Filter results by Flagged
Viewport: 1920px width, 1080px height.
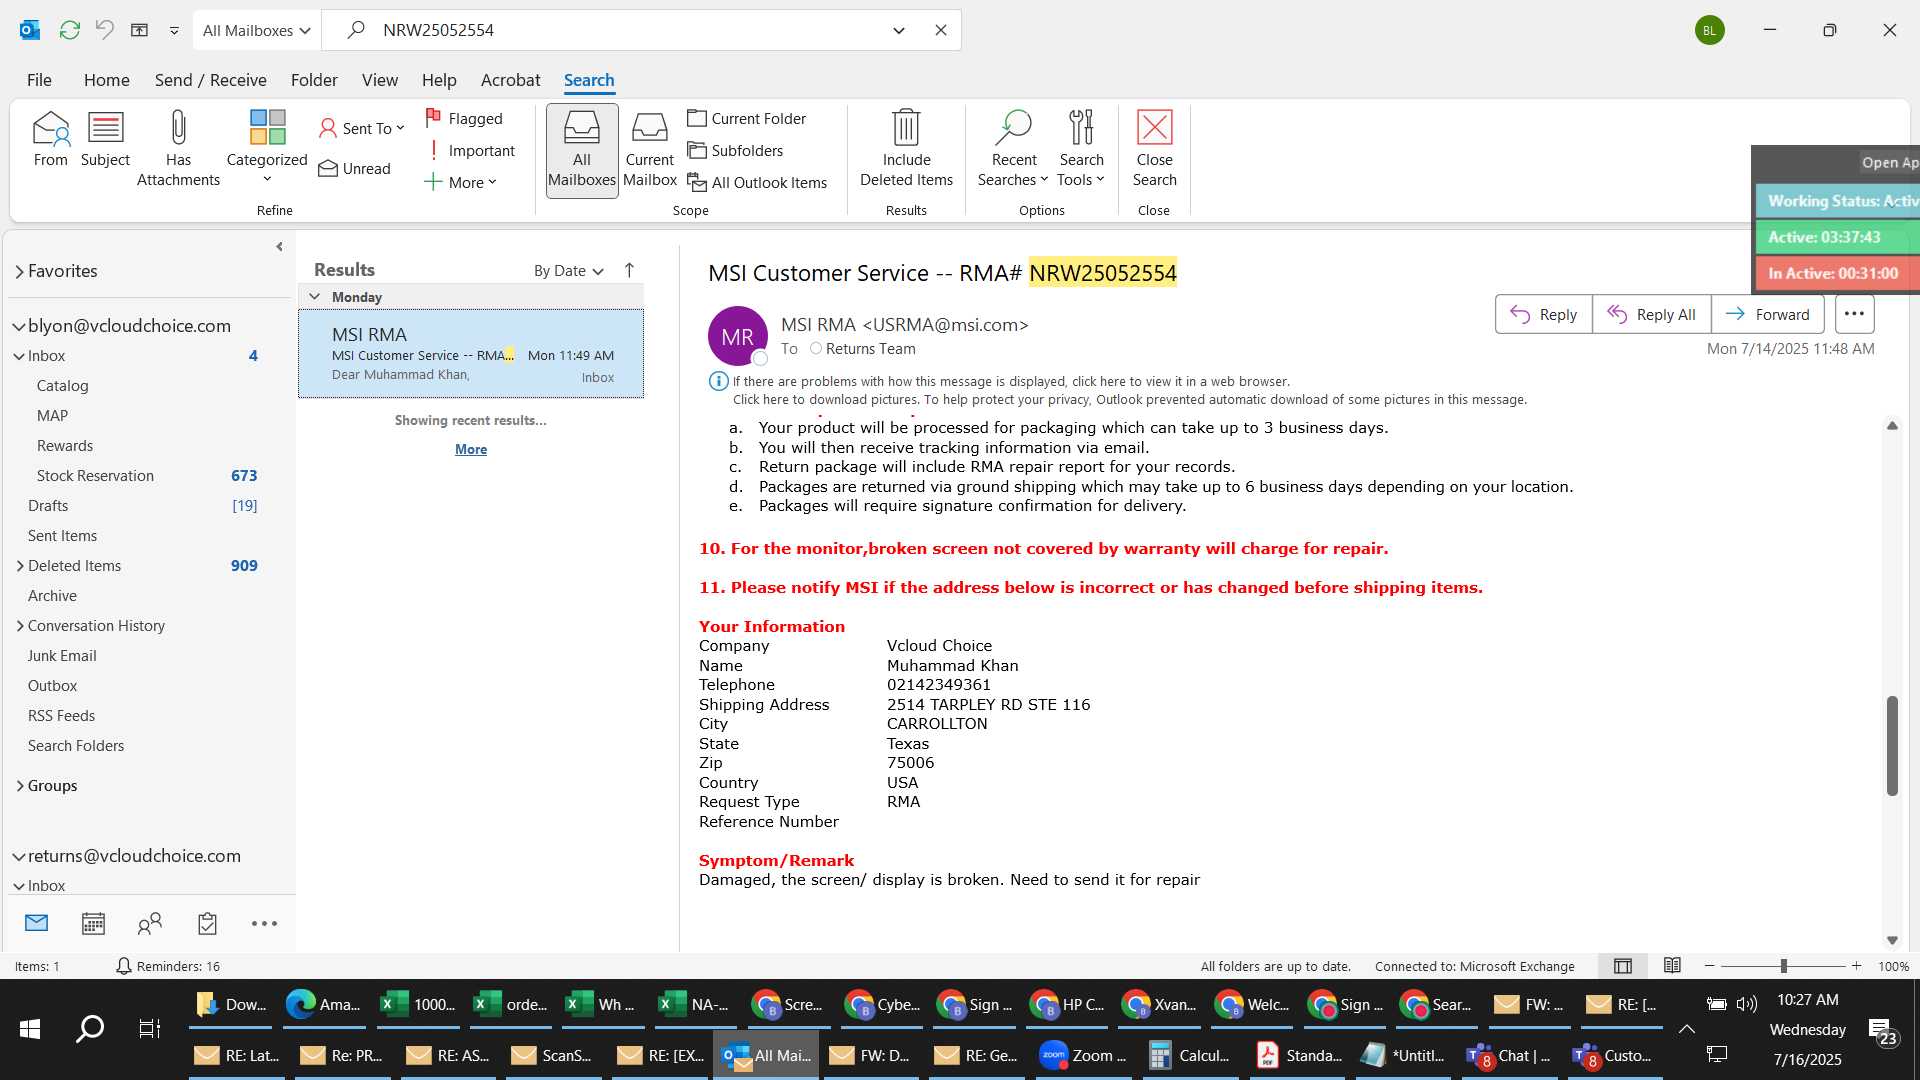[464, 118]
